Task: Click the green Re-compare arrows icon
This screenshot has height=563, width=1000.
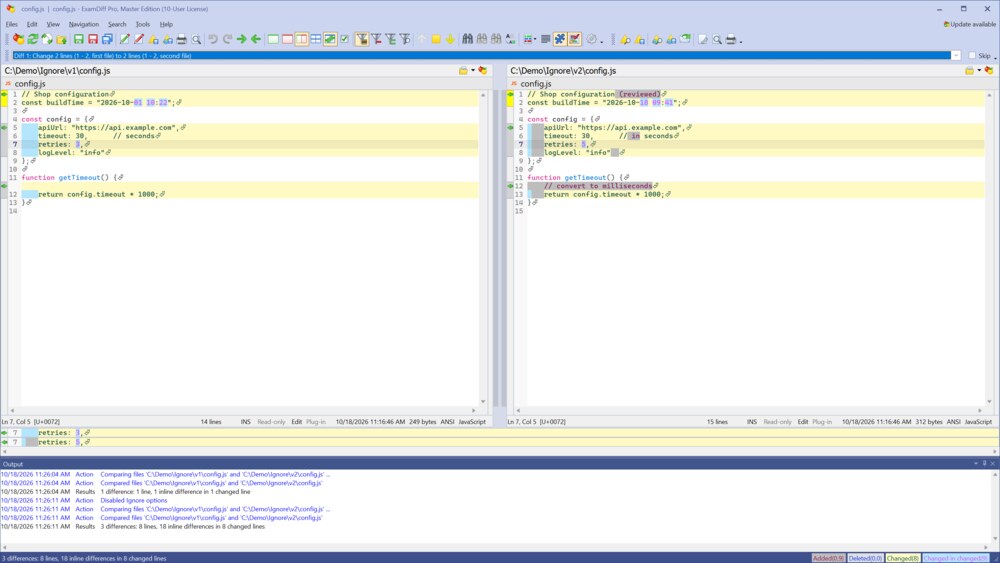Action: (x=33, y=40)
